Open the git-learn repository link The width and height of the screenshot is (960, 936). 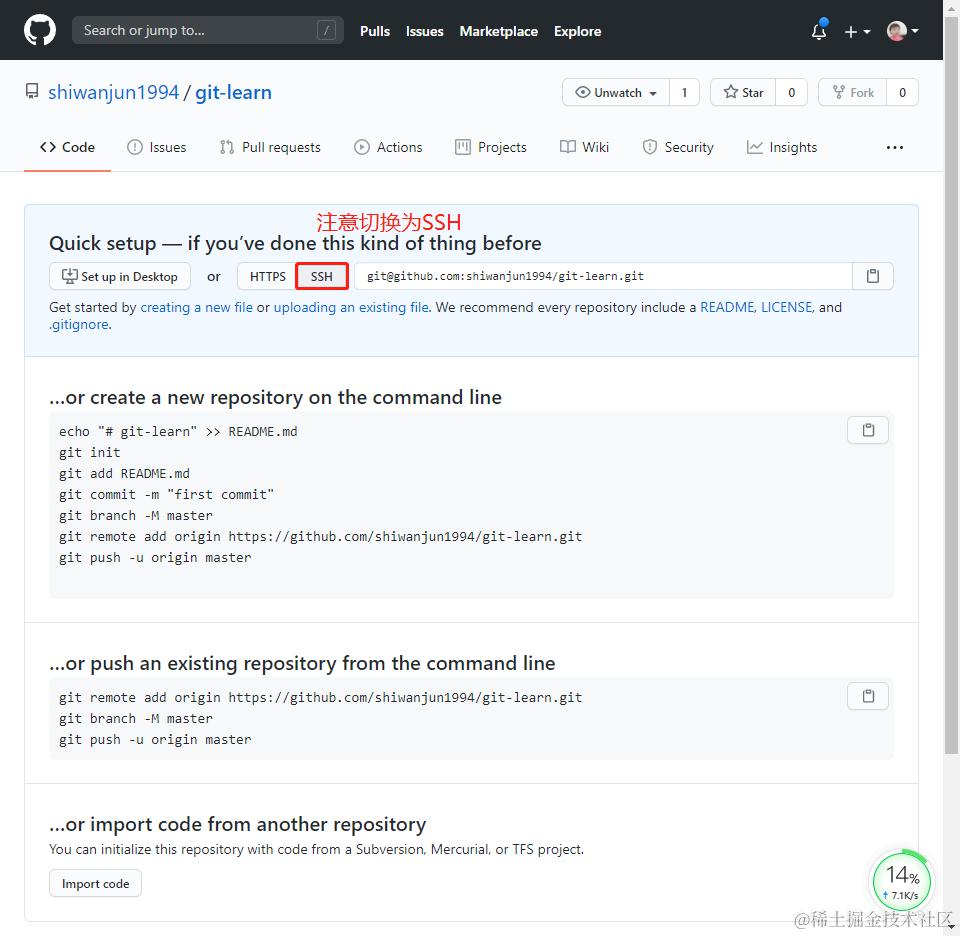pos(233,92)
